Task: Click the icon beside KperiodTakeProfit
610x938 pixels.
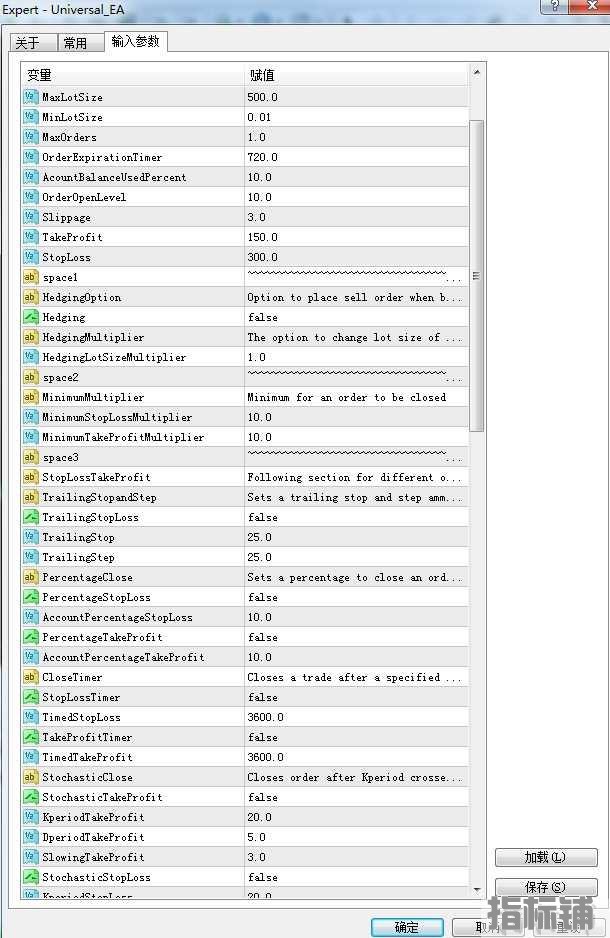Action: (30, 817)
